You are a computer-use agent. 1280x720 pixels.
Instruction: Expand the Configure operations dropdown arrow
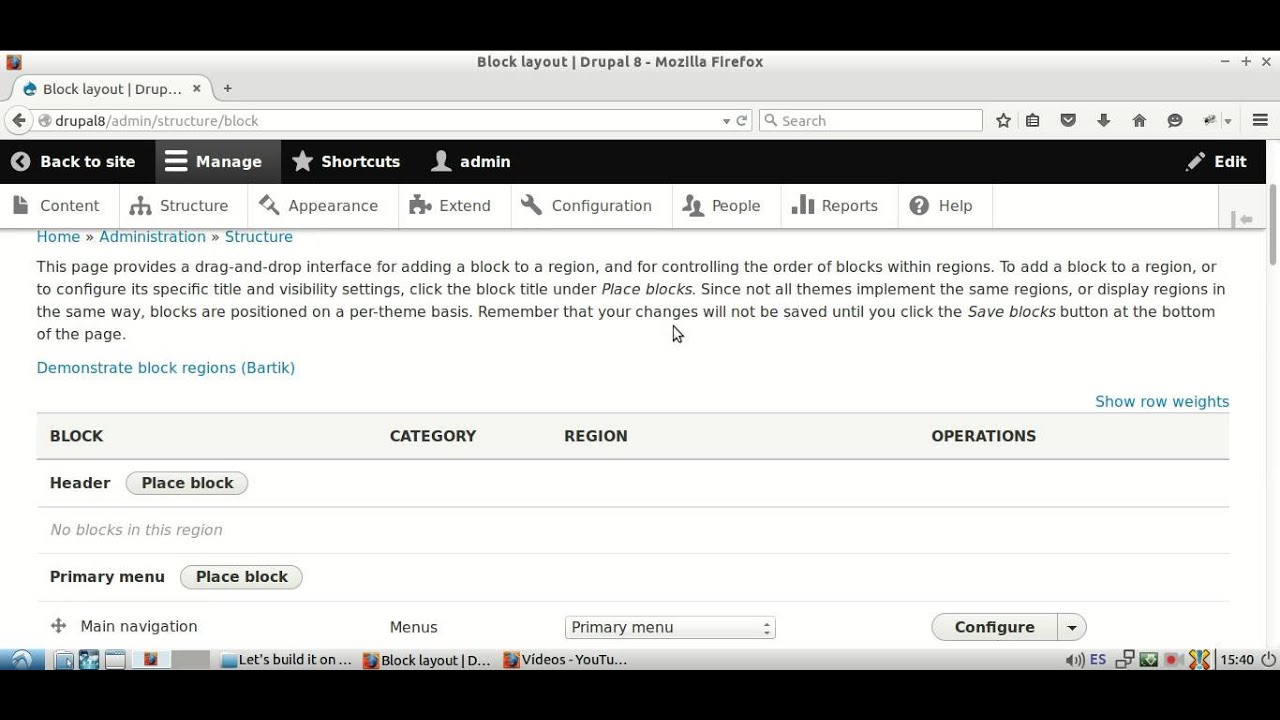pyautogui.click(x=1072, y=627)
